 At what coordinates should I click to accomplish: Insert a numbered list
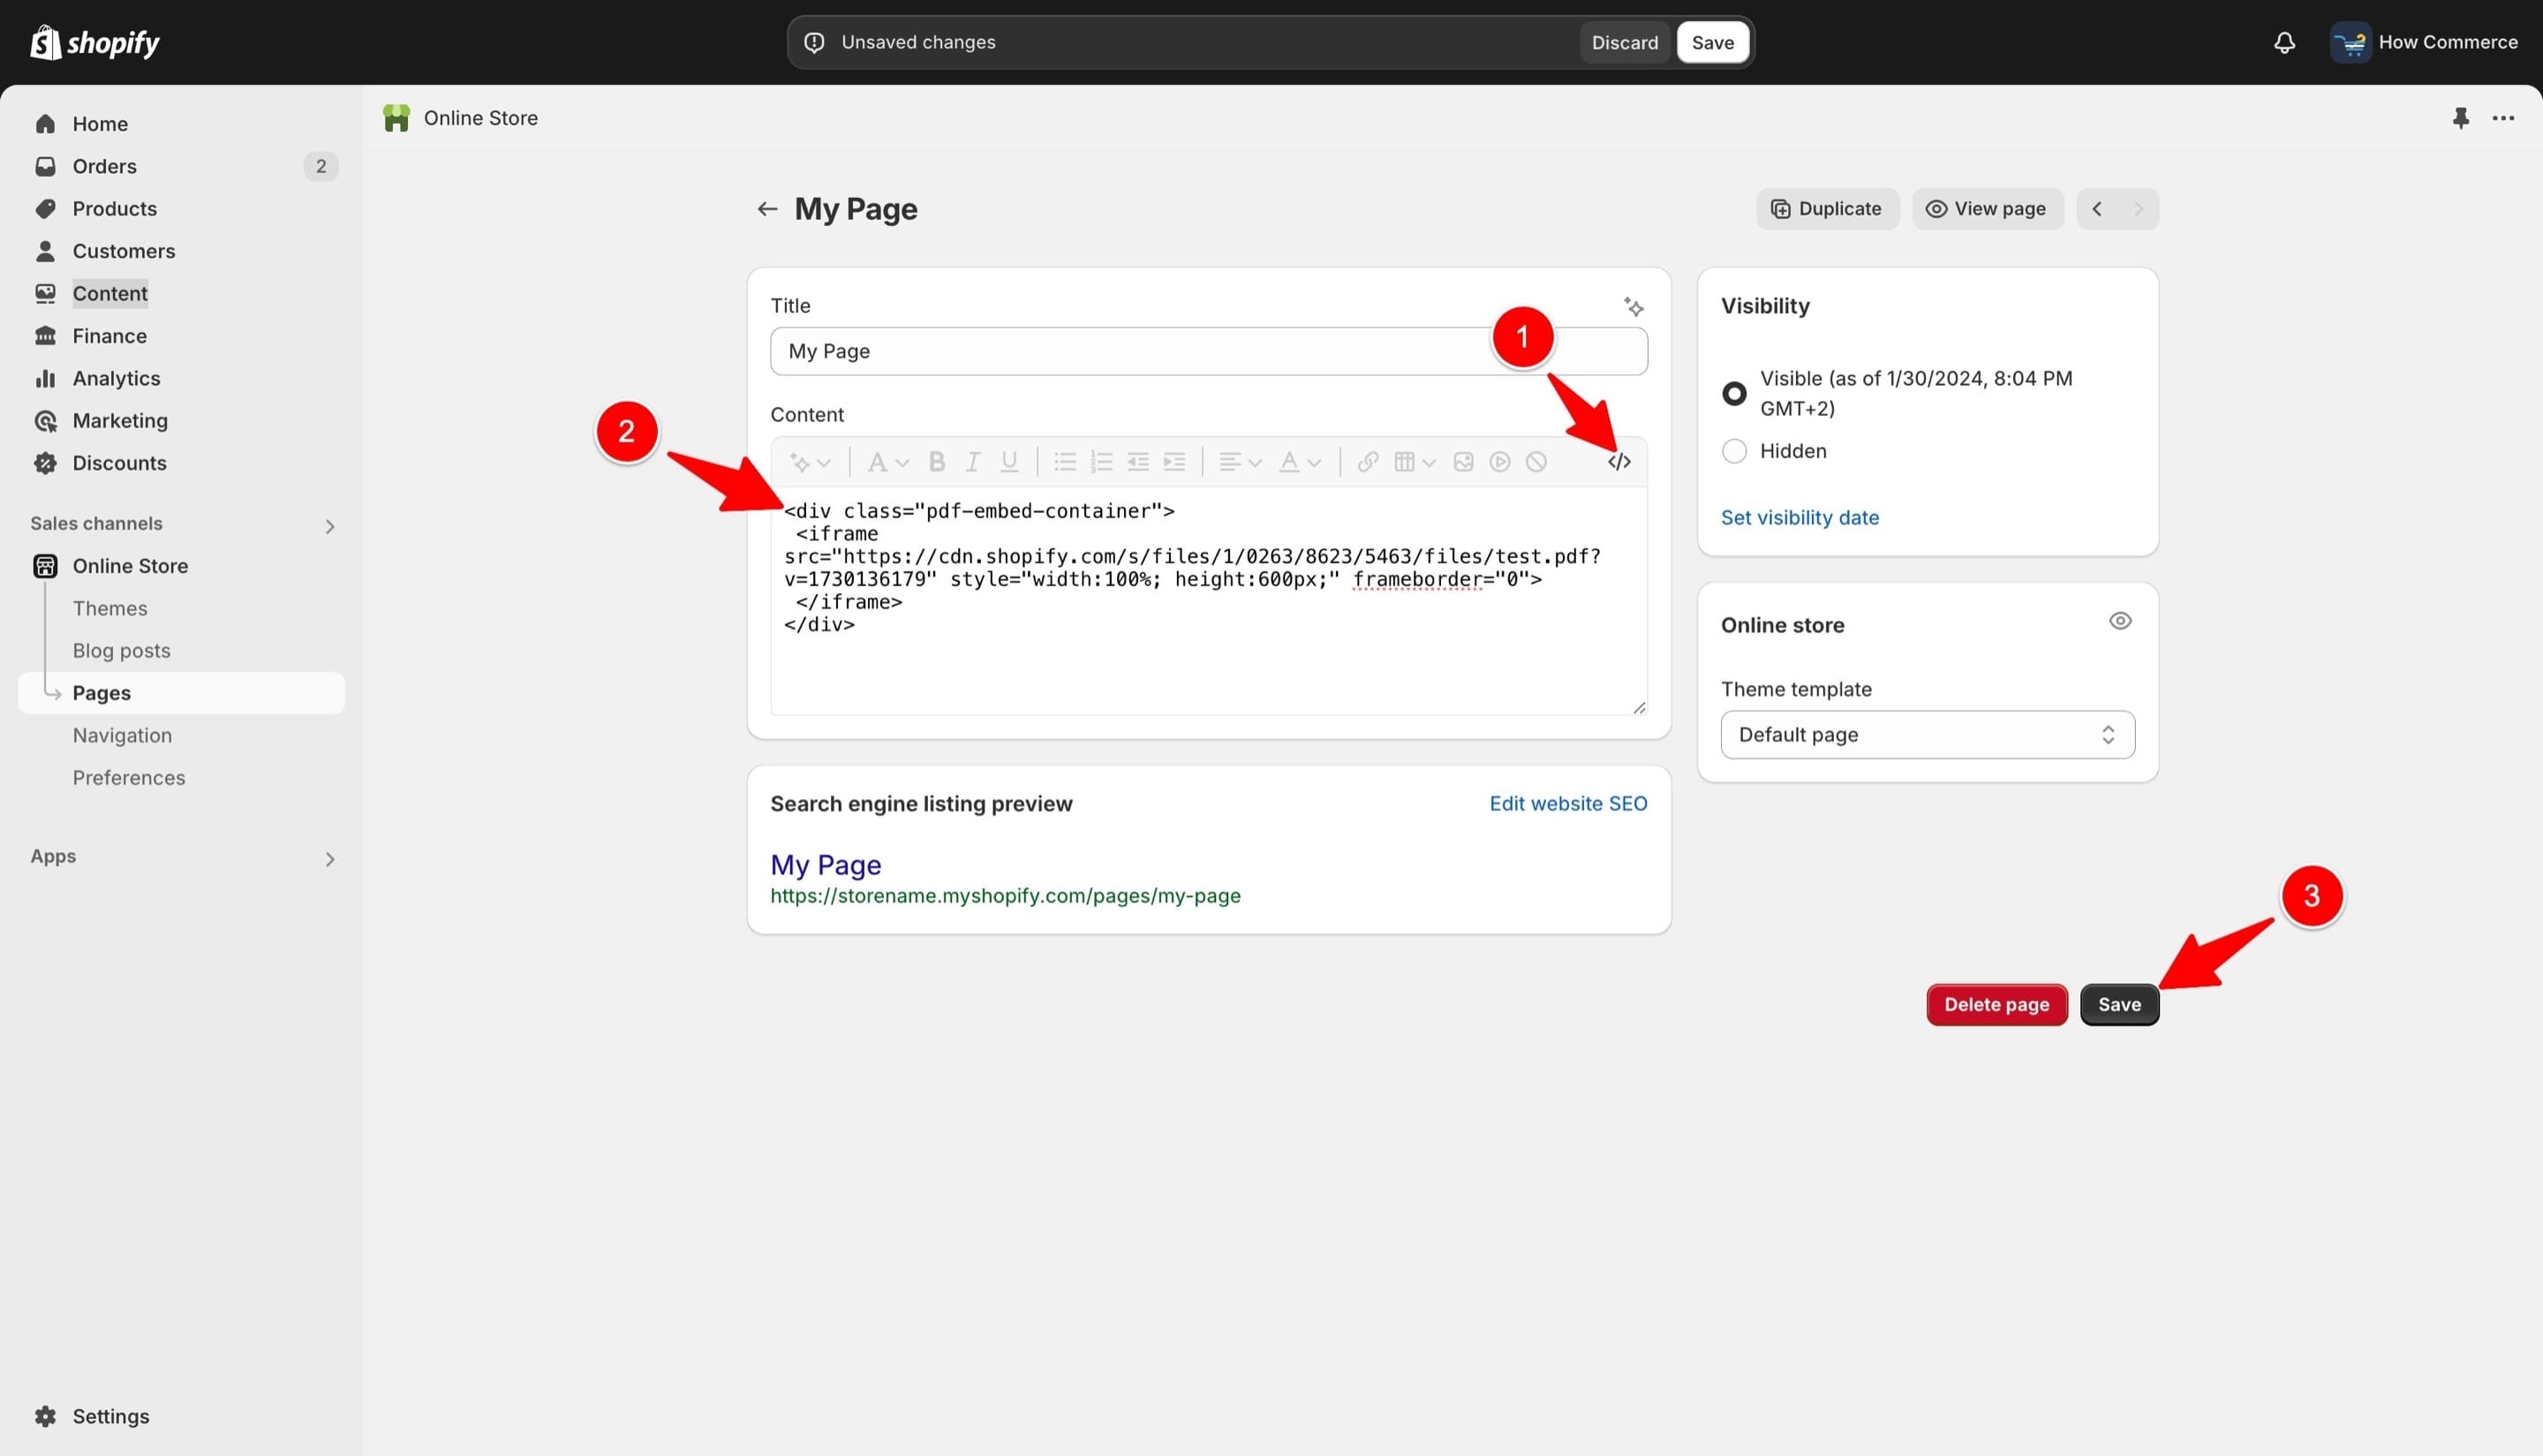[x=1101, y=462]
